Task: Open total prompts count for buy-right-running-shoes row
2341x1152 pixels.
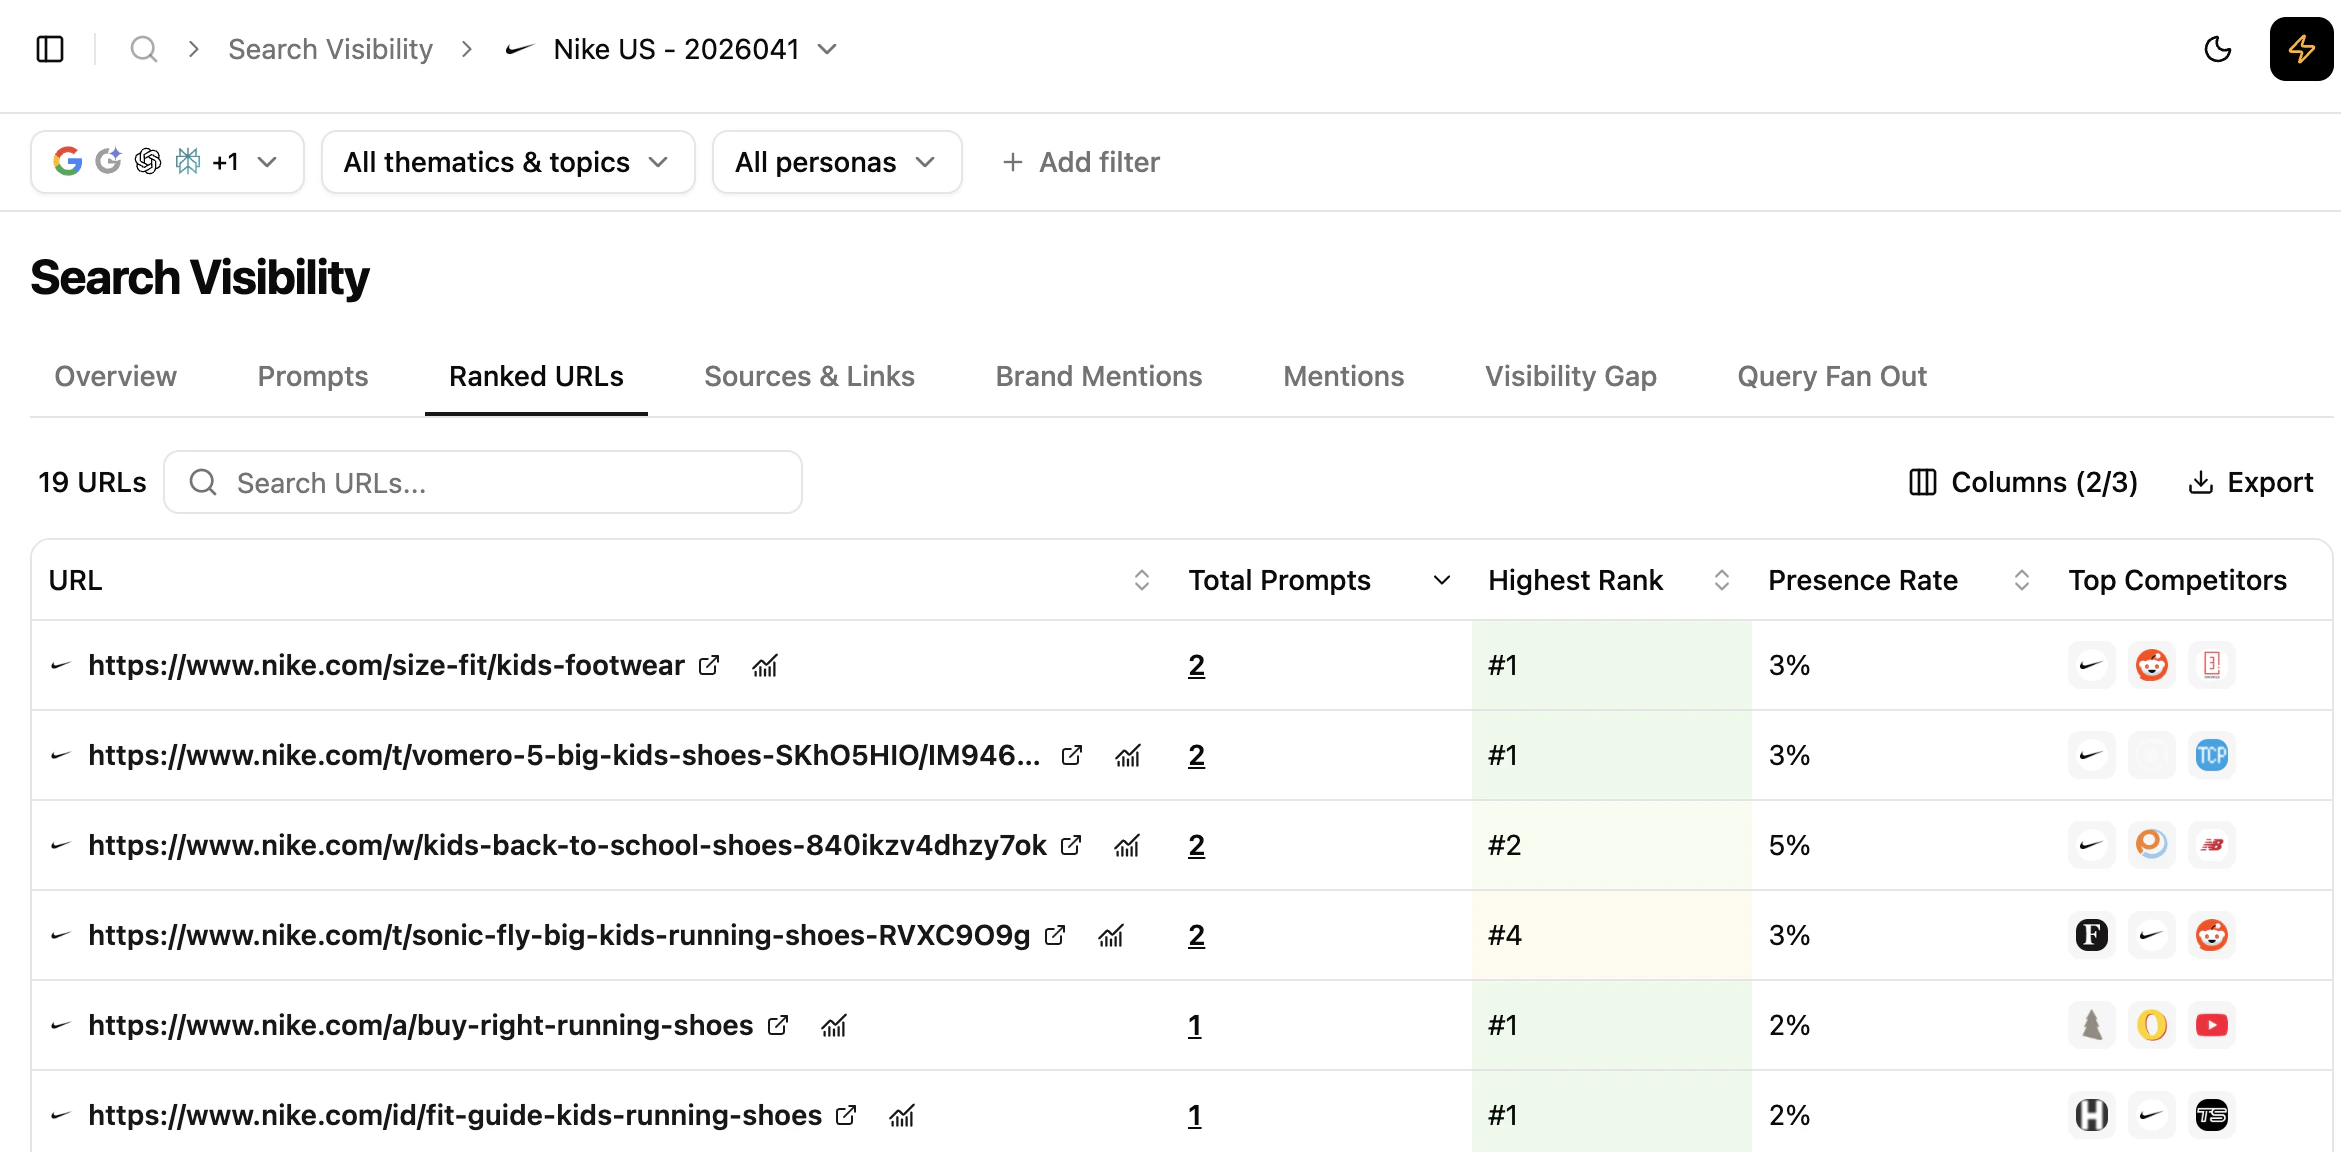Action: tap(1194, 1025)
